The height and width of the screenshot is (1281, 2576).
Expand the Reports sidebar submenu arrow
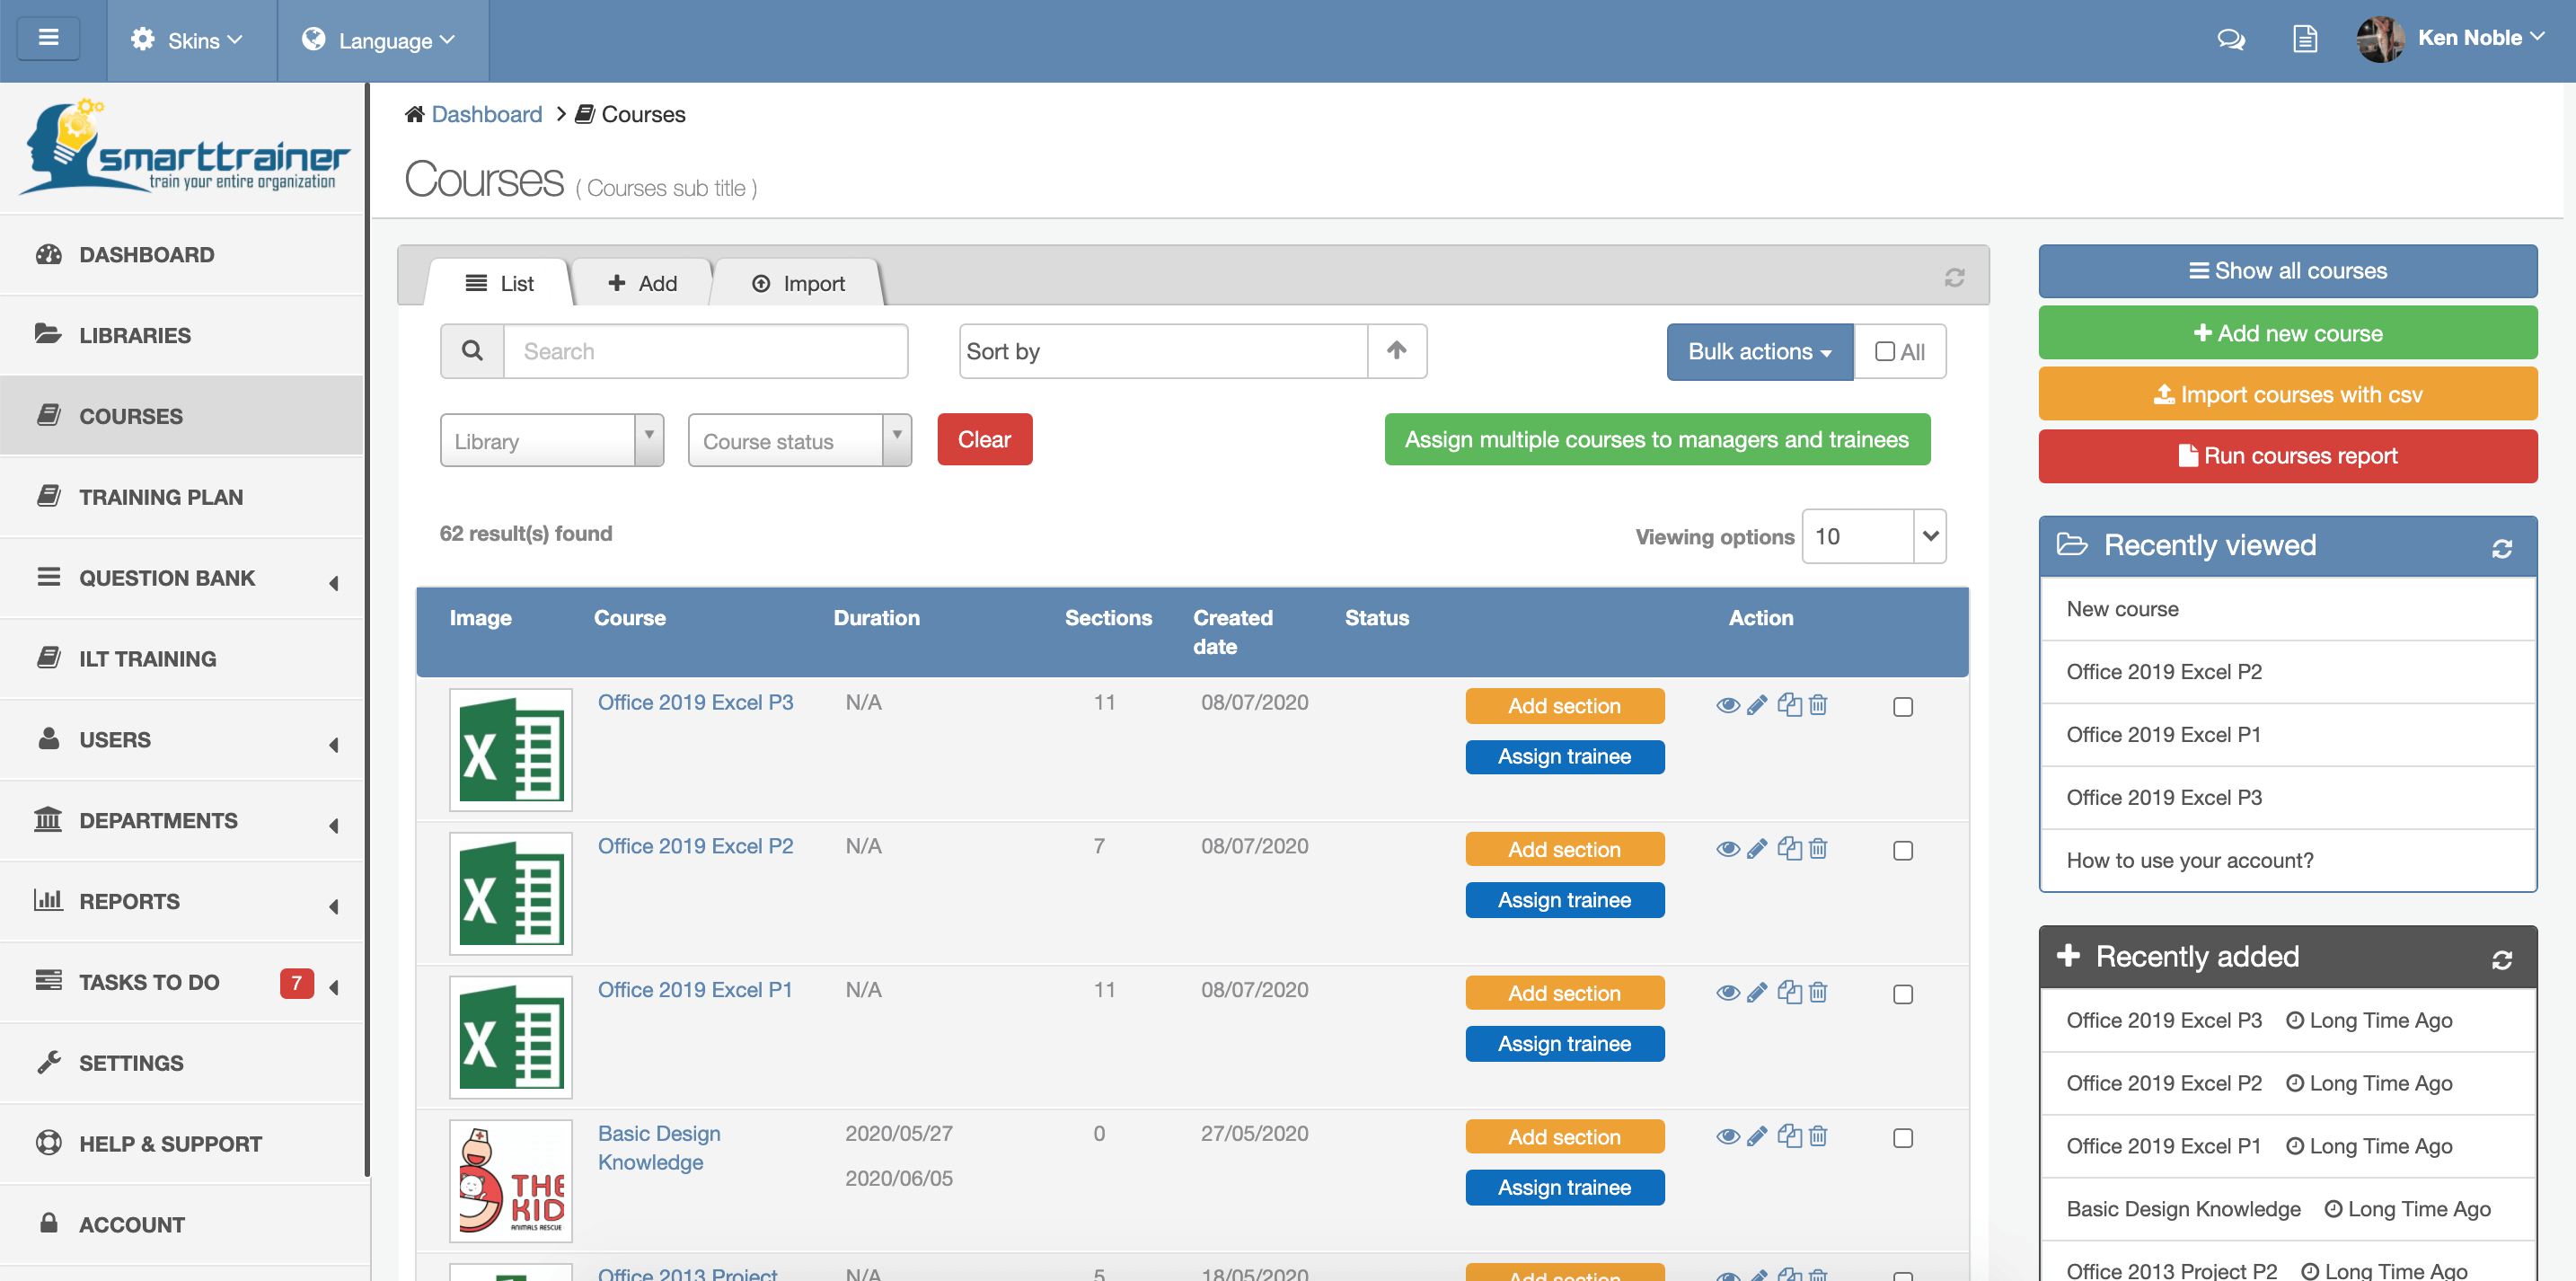tap(334, 907)
